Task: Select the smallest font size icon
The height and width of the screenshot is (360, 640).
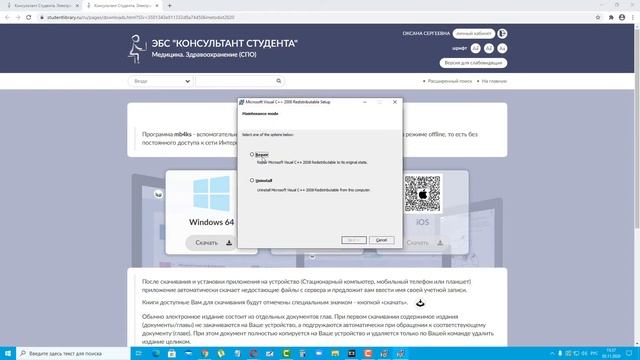Action: [476, 48]
